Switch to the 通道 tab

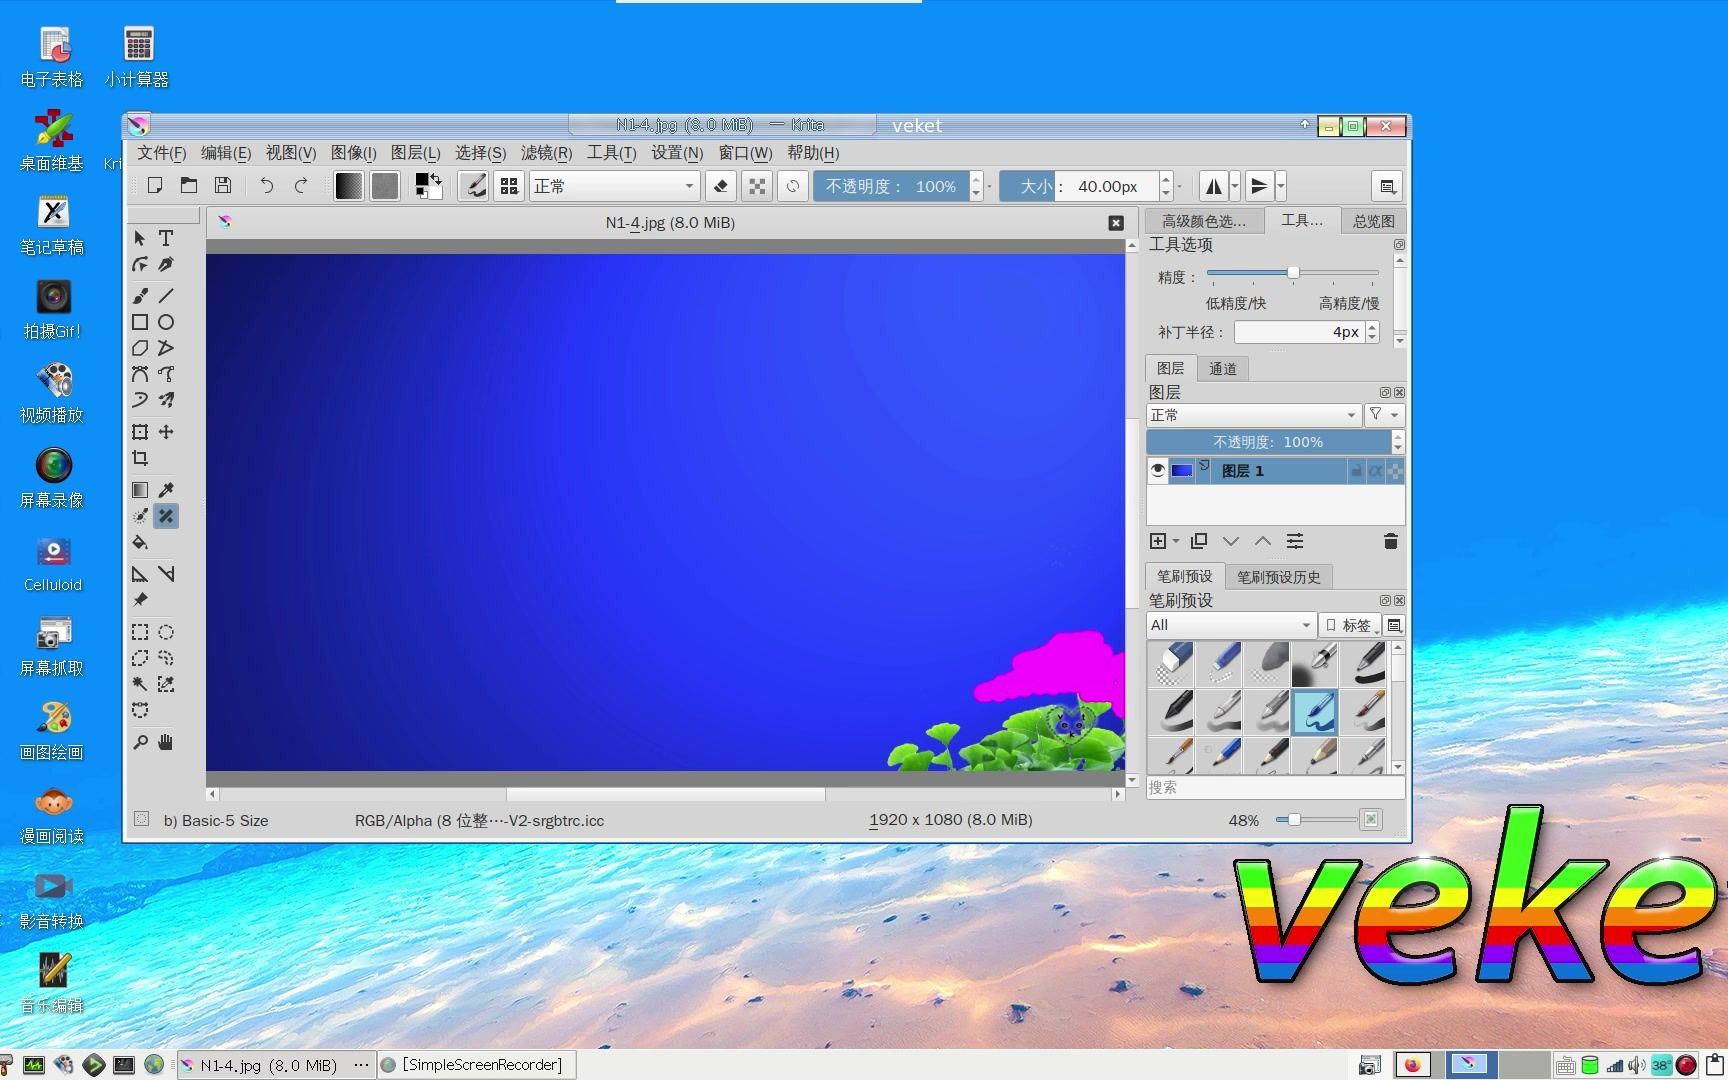pos(1223,368)
